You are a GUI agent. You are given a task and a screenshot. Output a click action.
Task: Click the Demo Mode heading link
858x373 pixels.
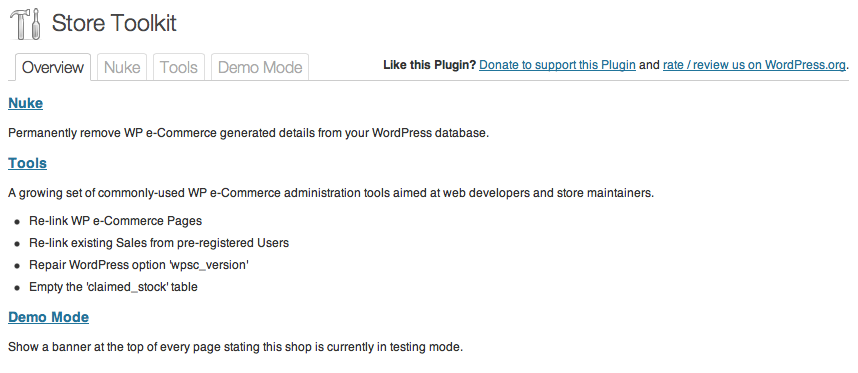coord(49,317)
